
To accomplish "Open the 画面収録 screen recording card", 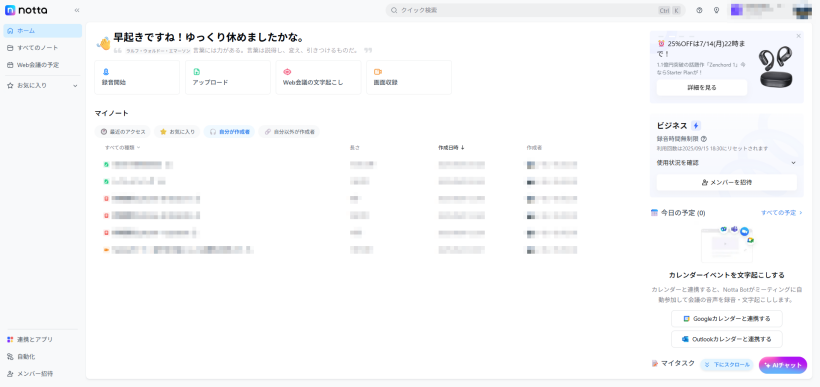I will (x=409, y=77).
